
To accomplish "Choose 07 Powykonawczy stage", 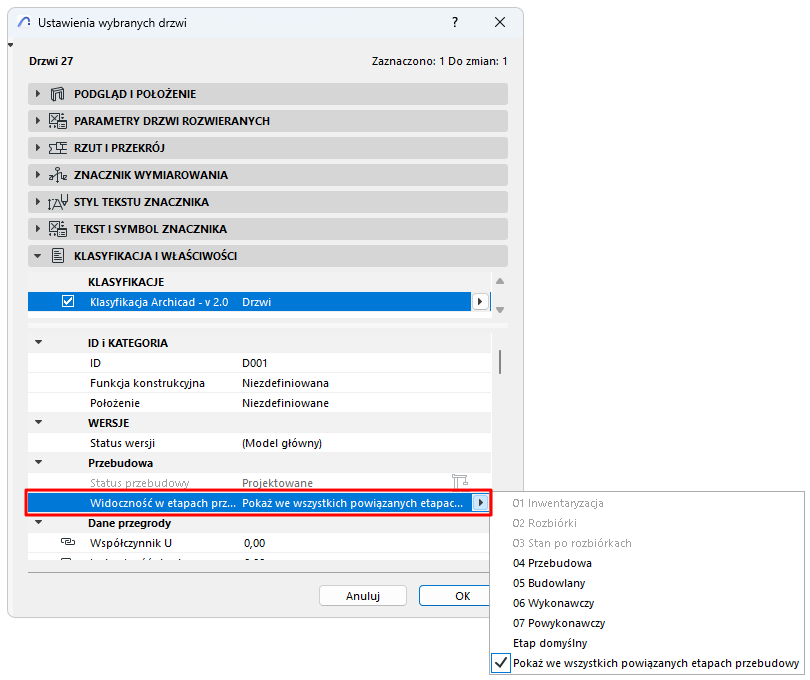I will click(559, 623).
